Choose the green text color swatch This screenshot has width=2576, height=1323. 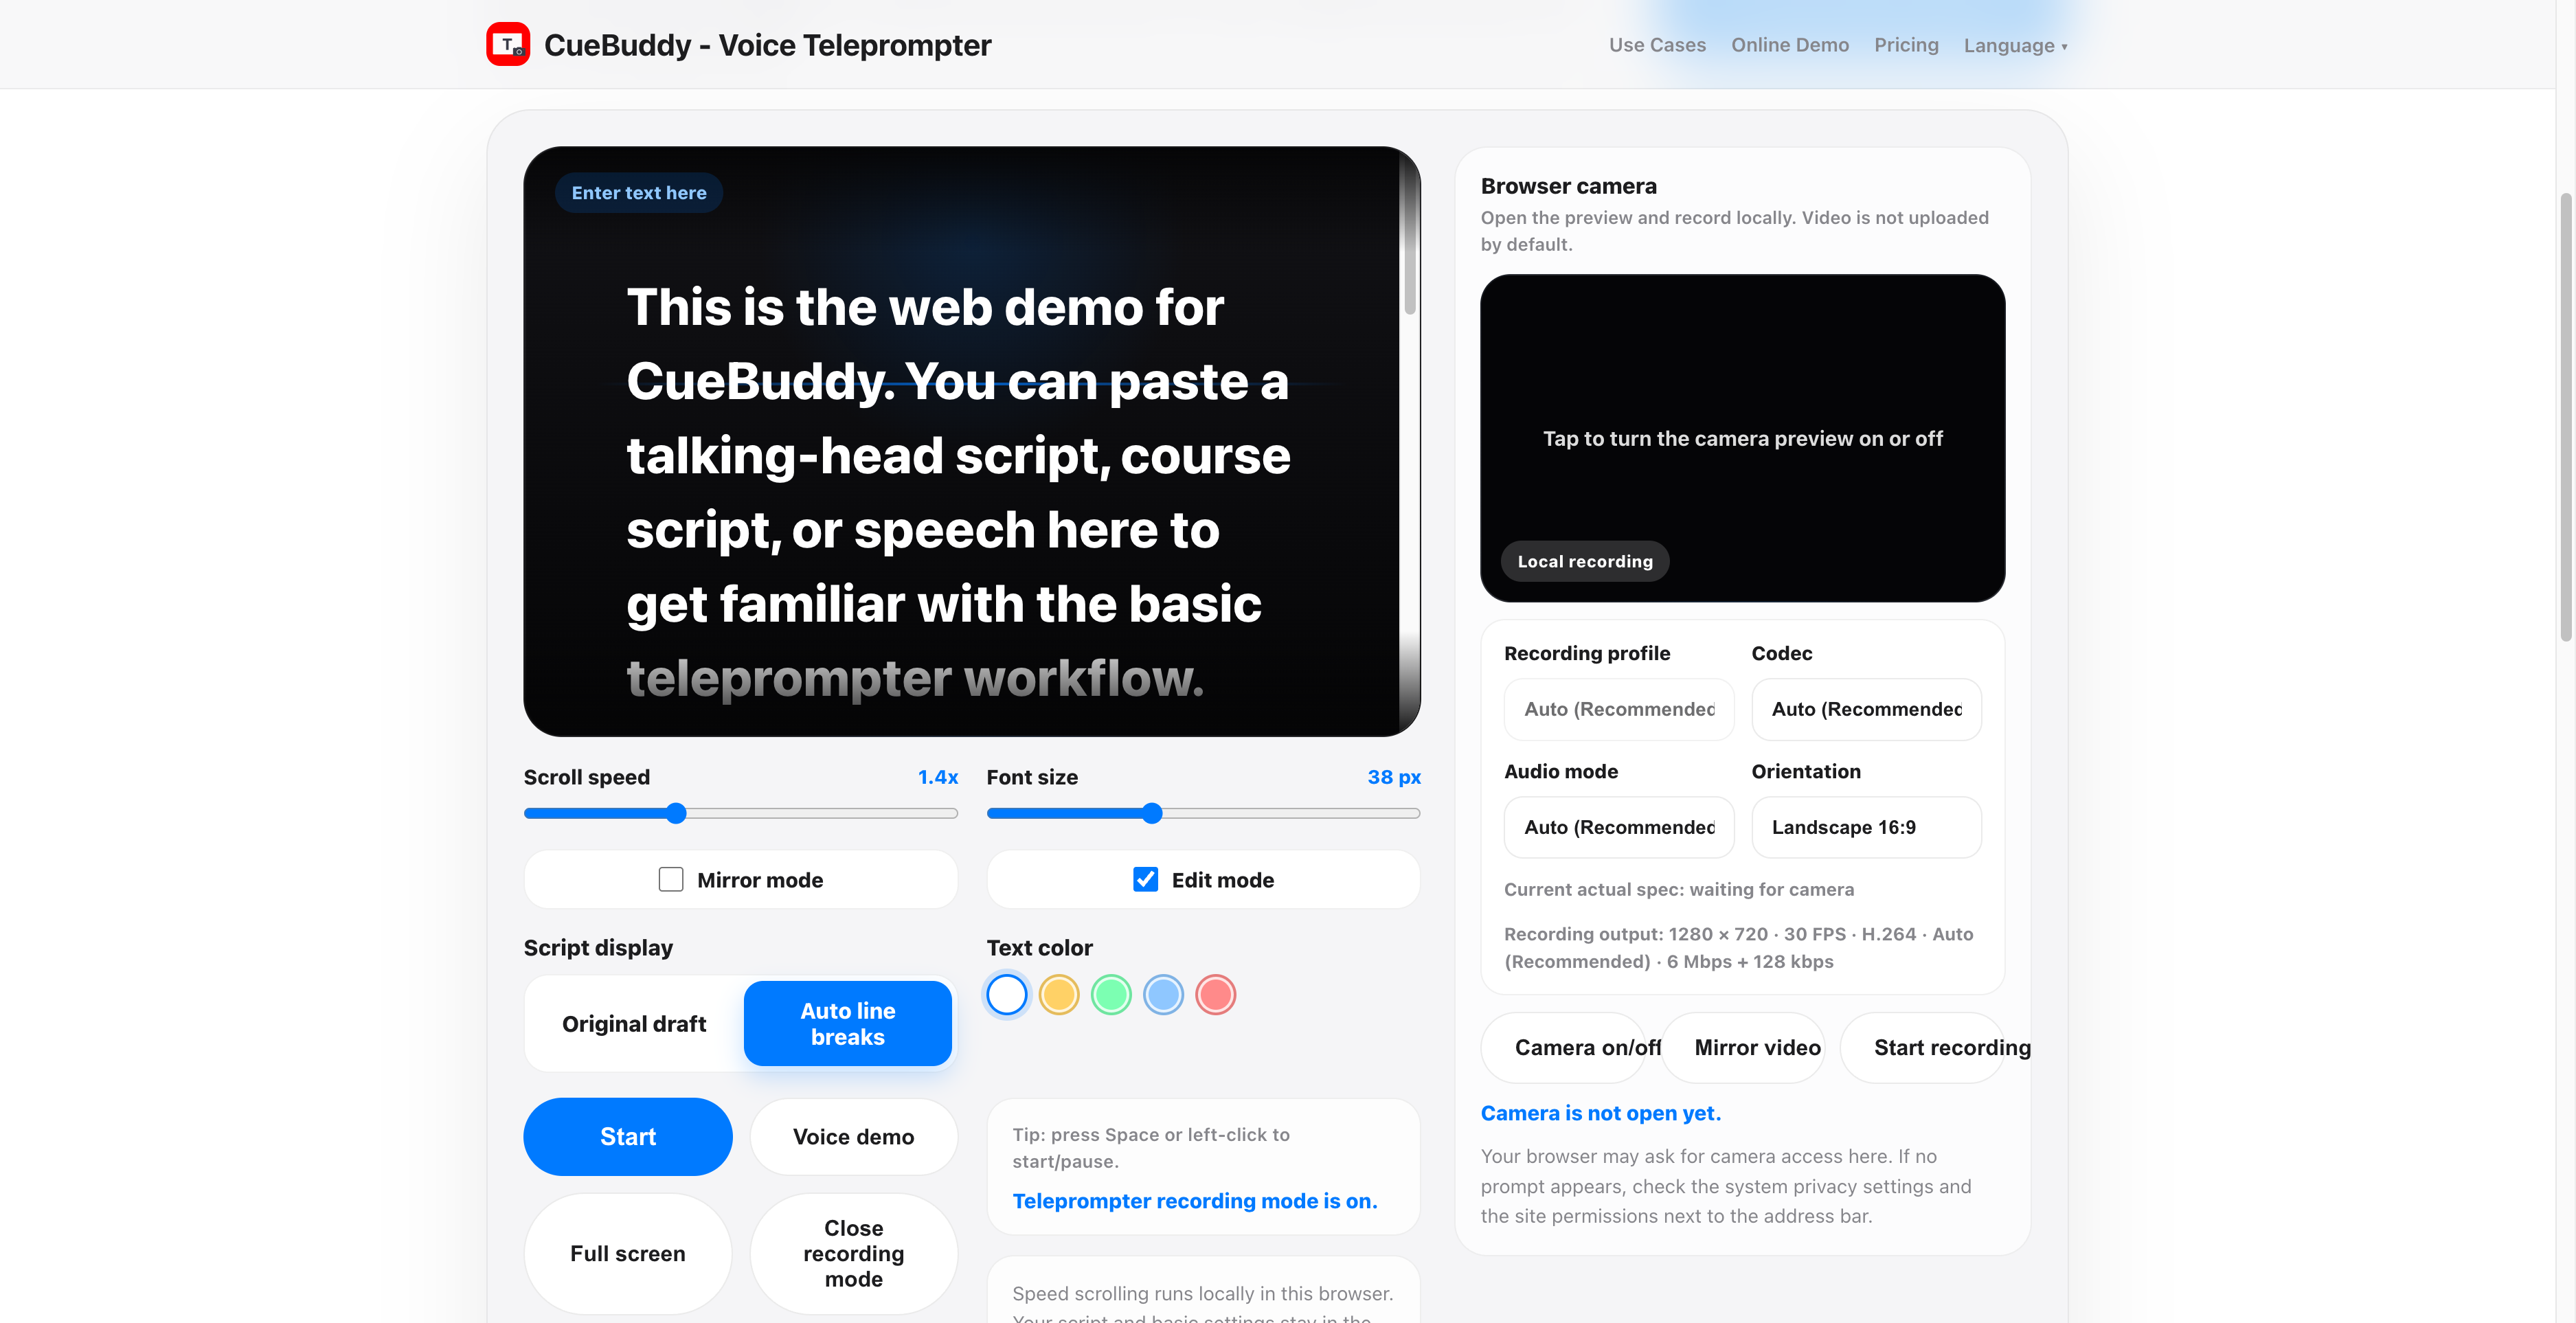coord(1111,995)
